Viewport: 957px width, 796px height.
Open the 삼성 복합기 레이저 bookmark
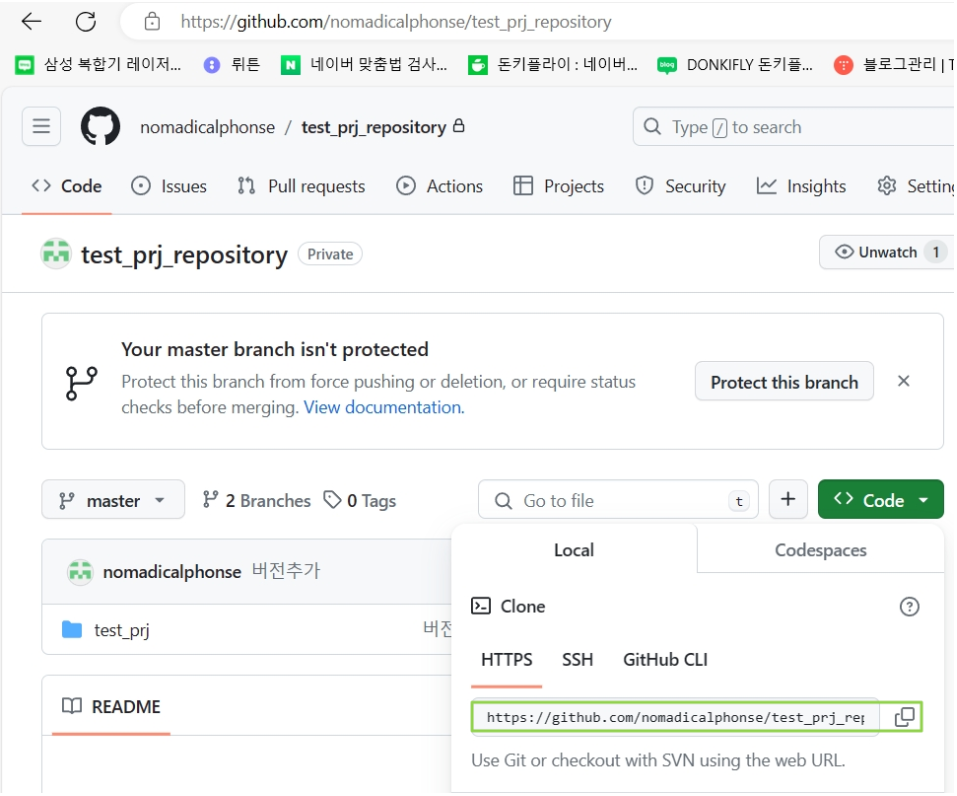point(98,64)
